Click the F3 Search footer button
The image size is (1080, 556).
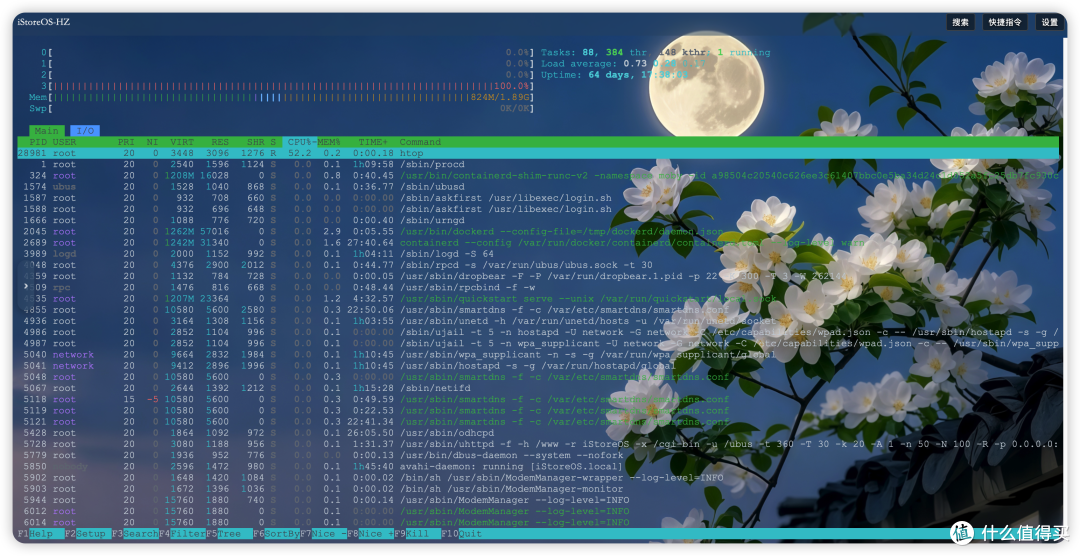[x=135, y=534]
